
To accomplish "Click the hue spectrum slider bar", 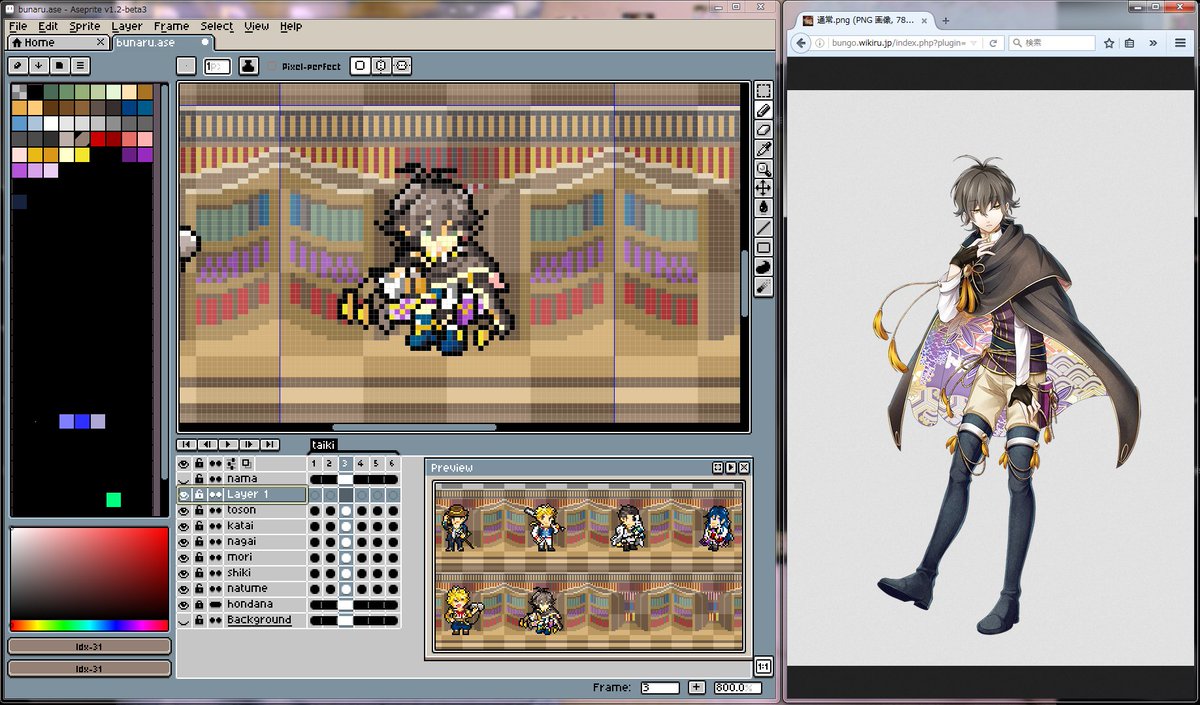I will click(x=89, y=626).
